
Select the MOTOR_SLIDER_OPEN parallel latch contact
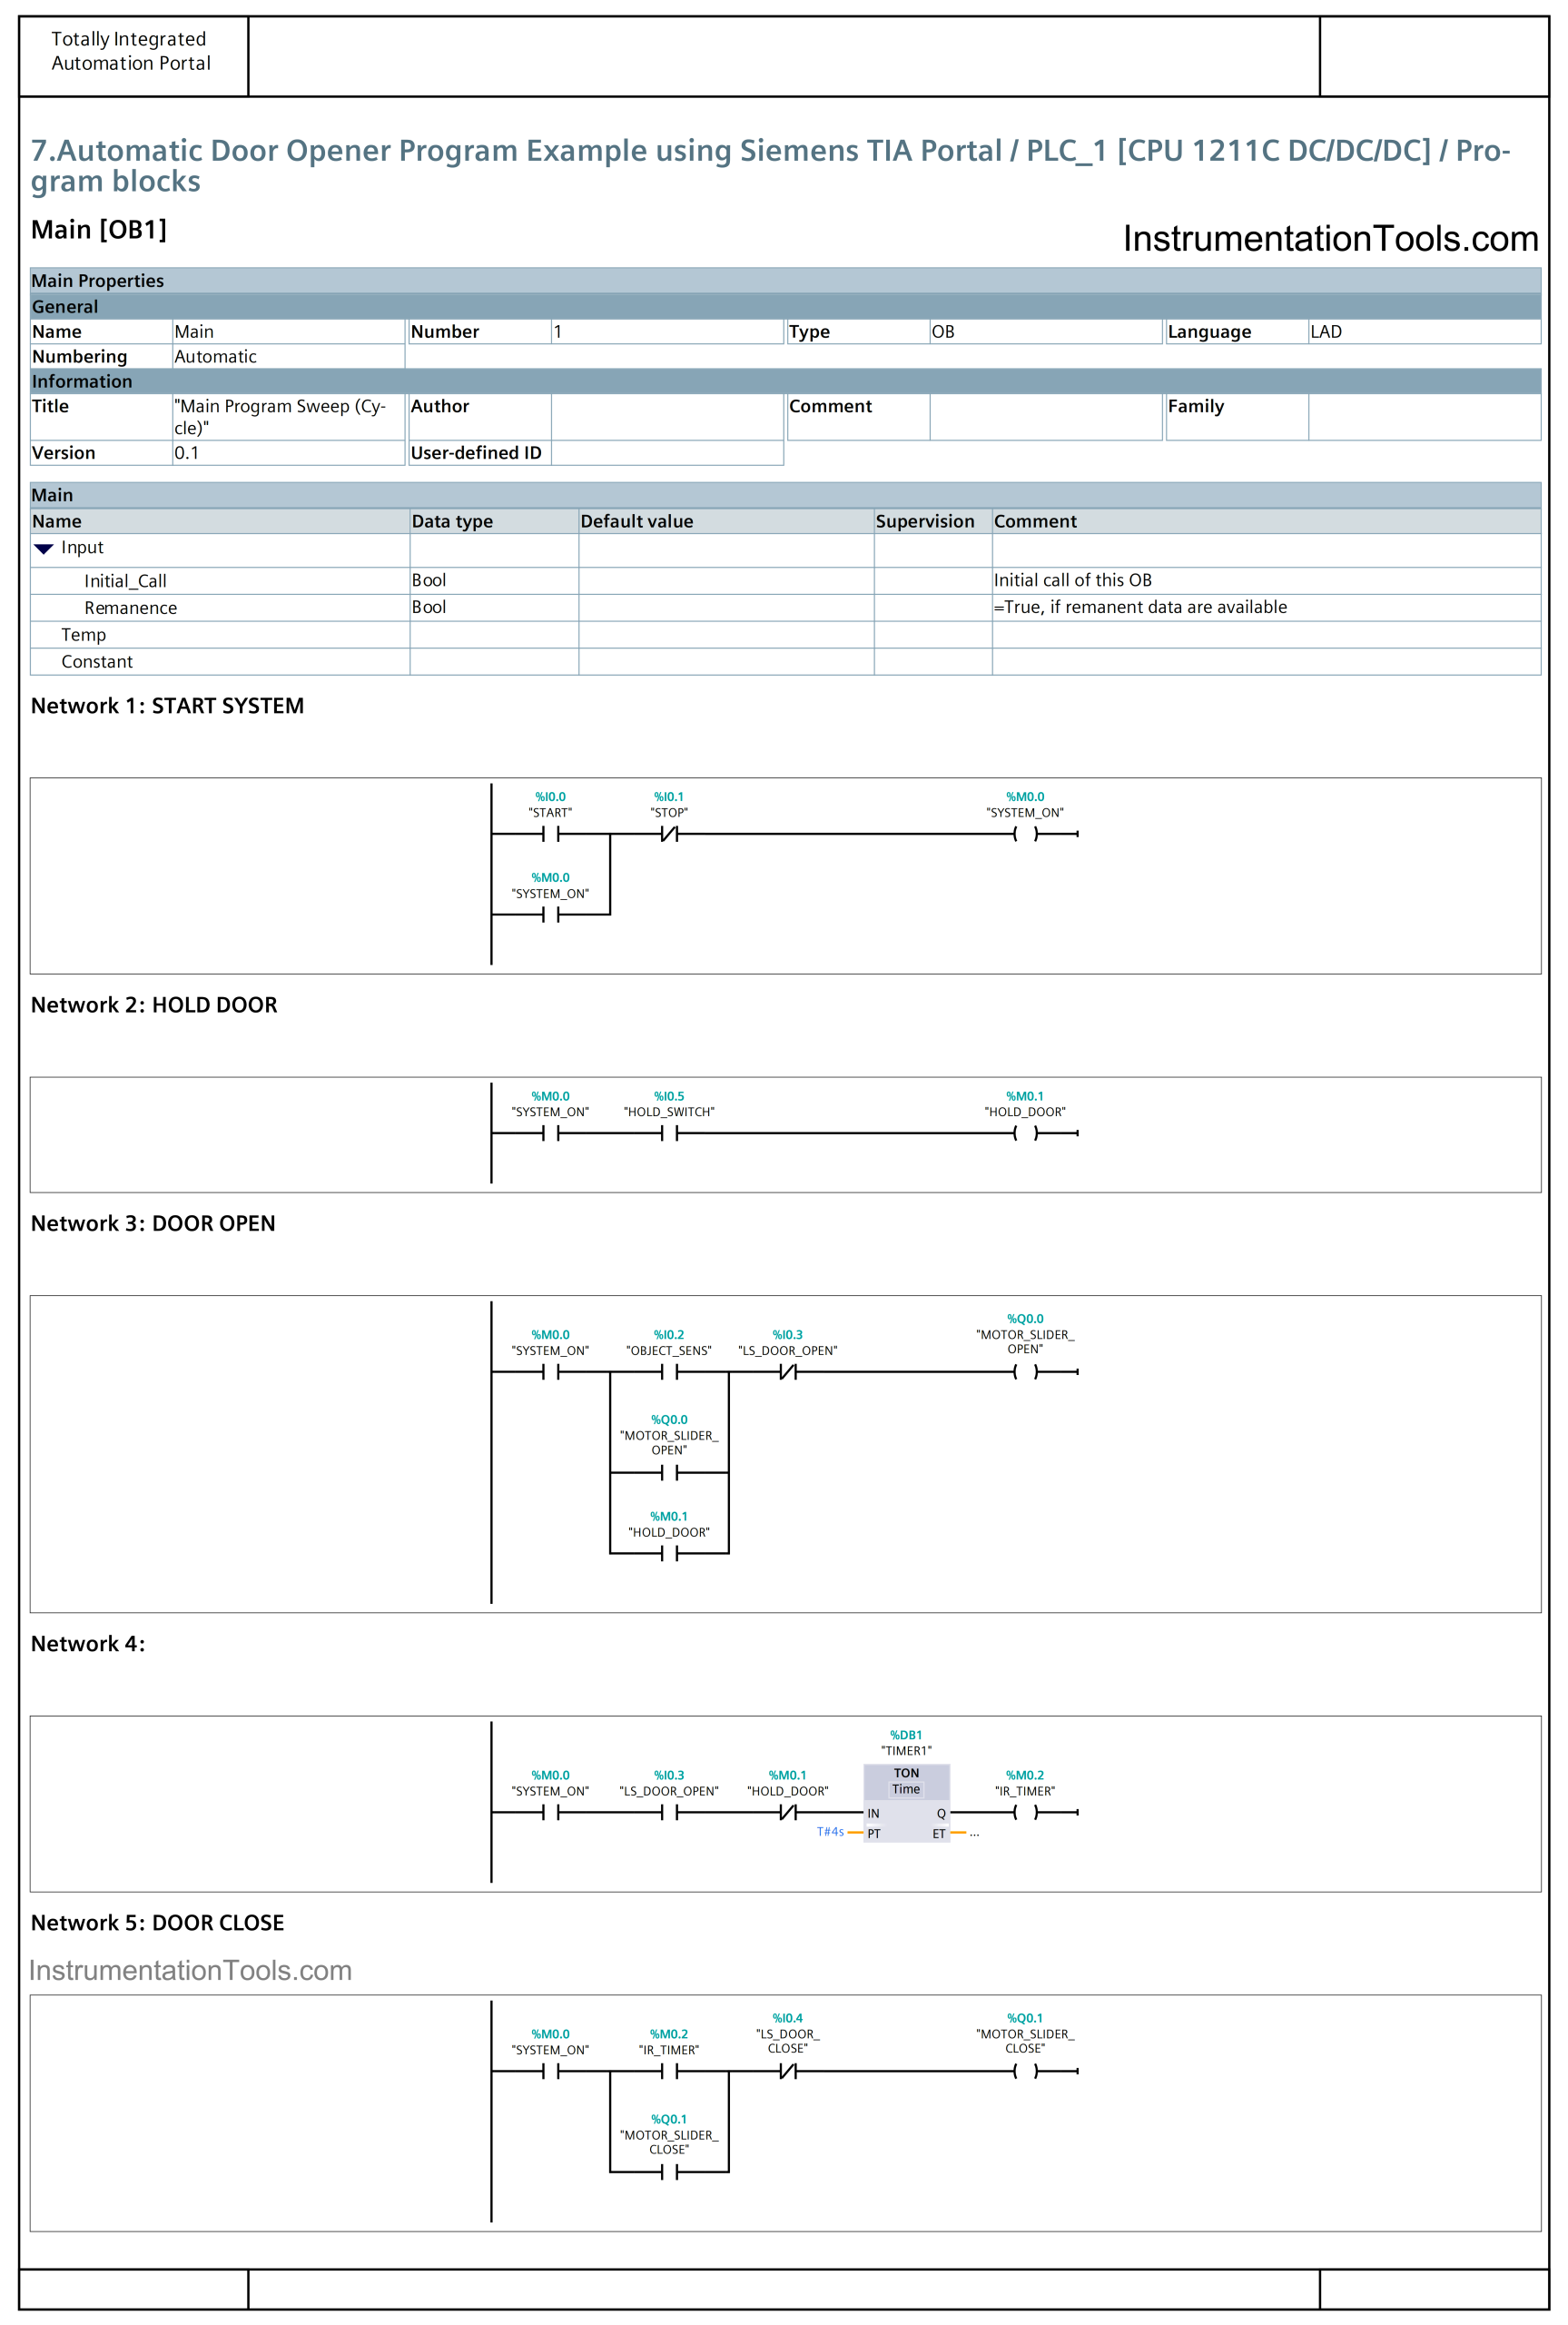[669, 1472]
